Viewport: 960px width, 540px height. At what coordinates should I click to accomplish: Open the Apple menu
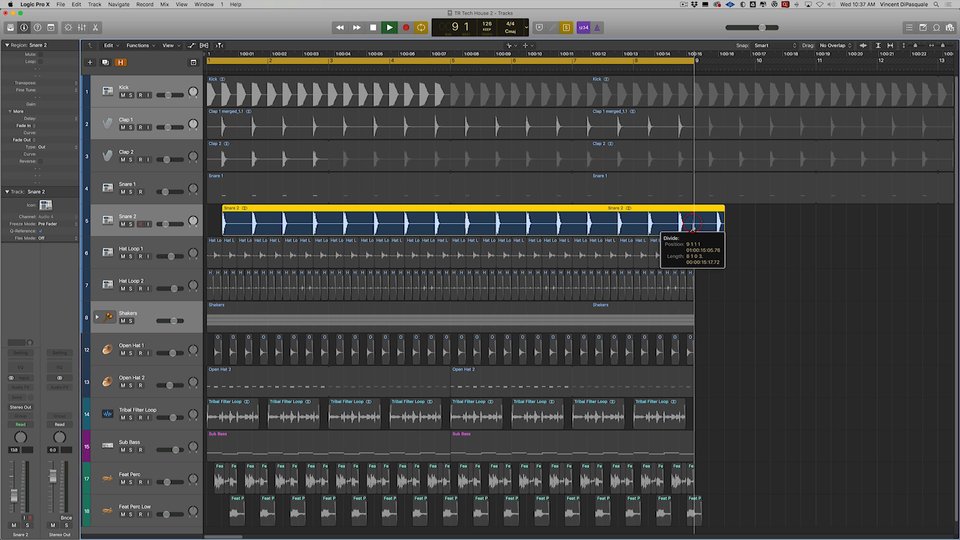[x=10, y=4]
